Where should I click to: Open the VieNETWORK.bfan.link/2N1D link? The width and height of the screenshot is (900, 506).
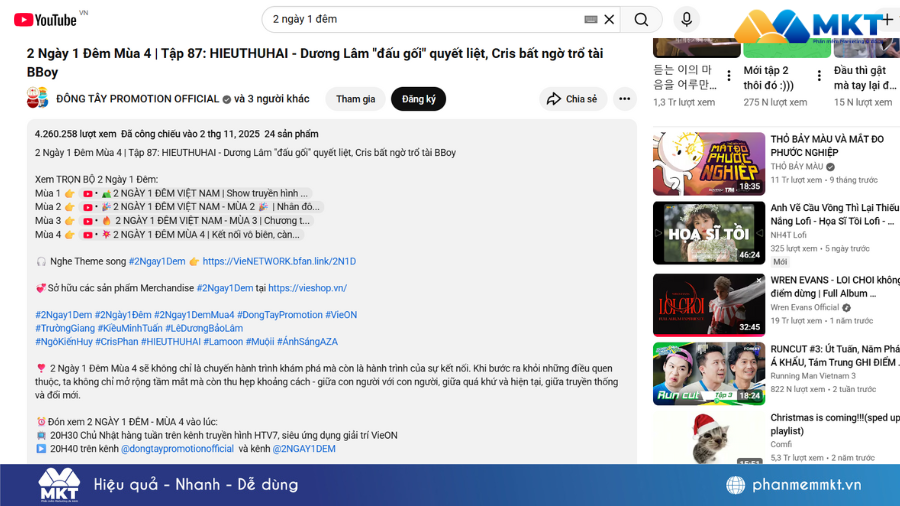[279, 261]
